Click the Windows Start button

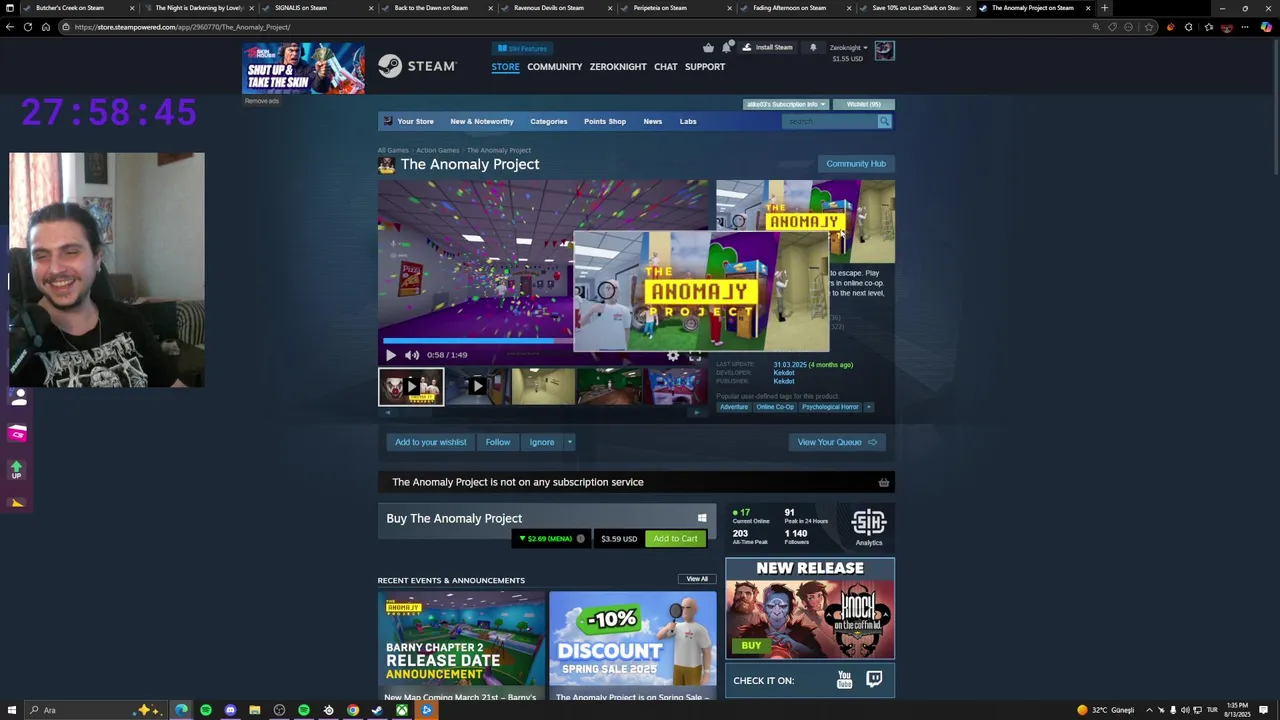10,710
